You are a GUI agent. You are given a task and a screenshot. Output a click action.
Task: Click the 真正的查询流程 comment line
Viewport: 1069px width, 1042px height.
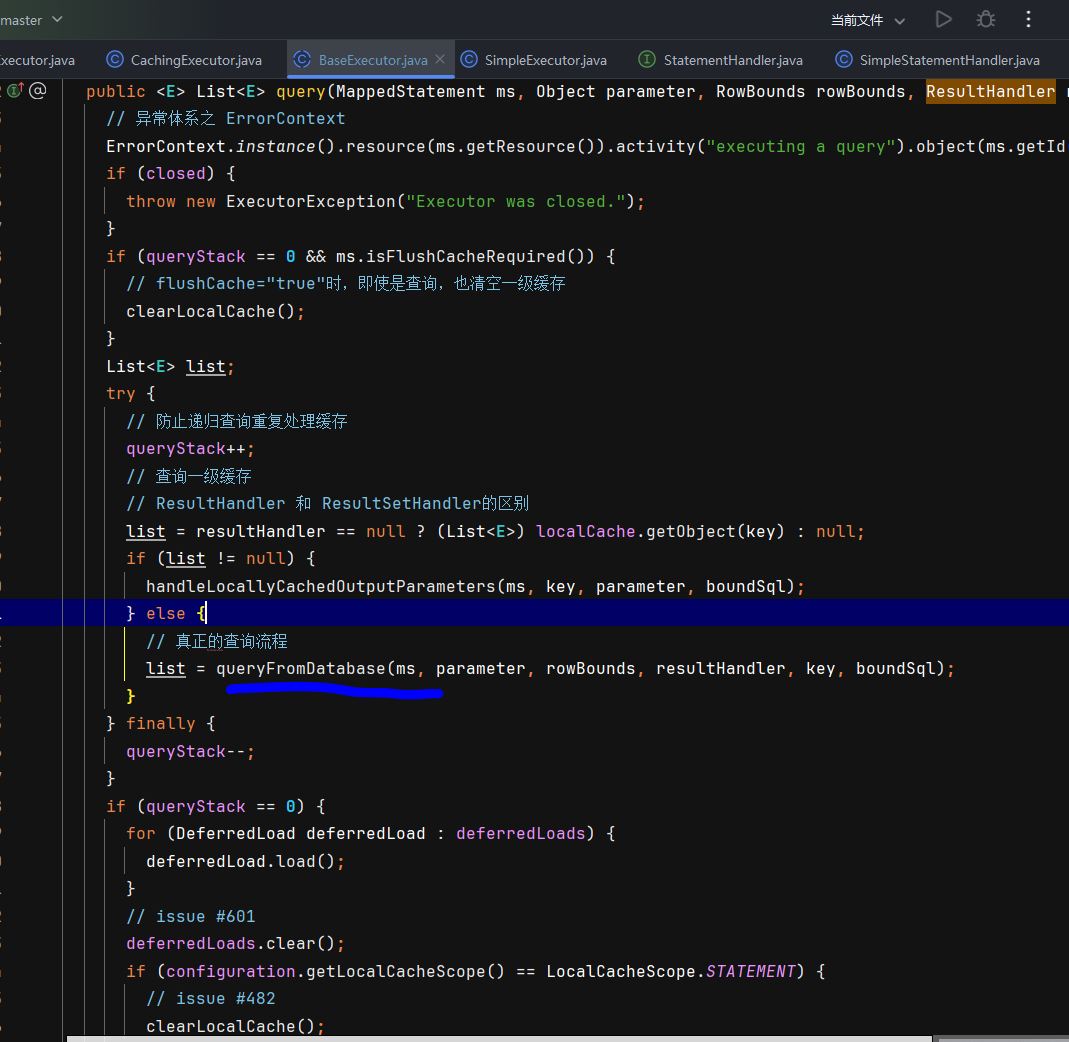217,641
